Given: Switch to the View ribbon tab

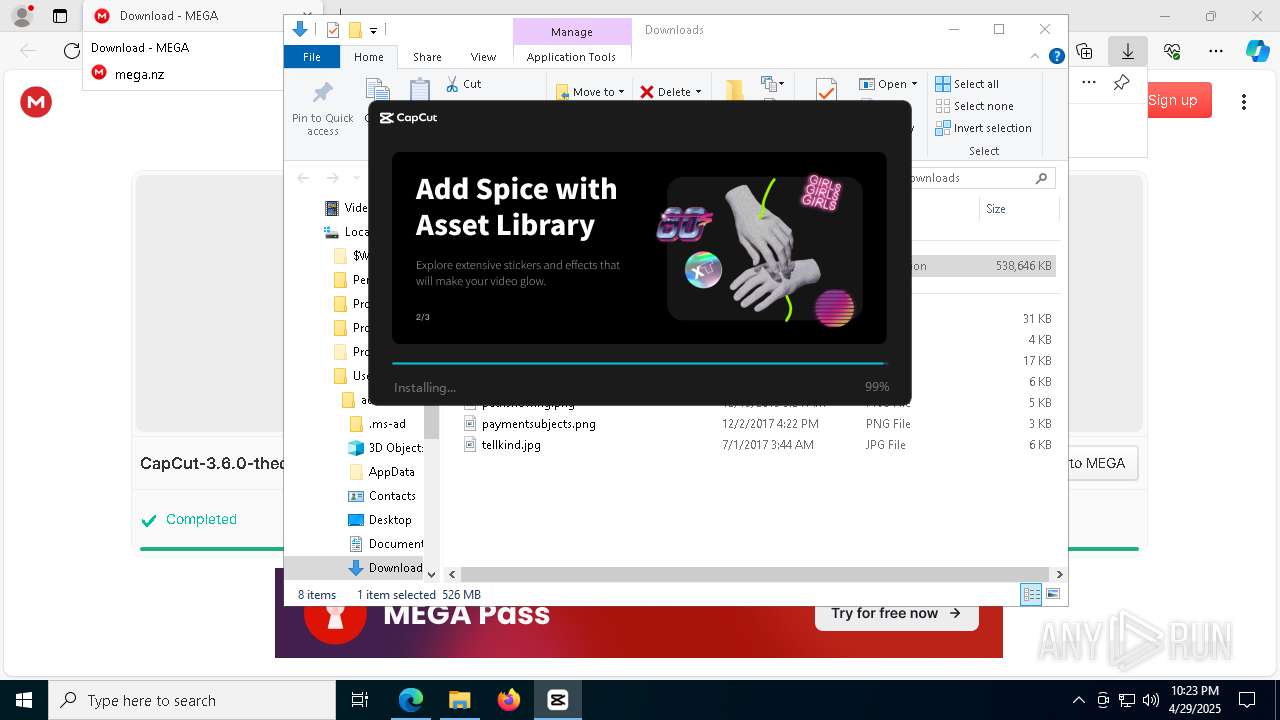Looking at the screenshot, I should (x=483, y=57).
